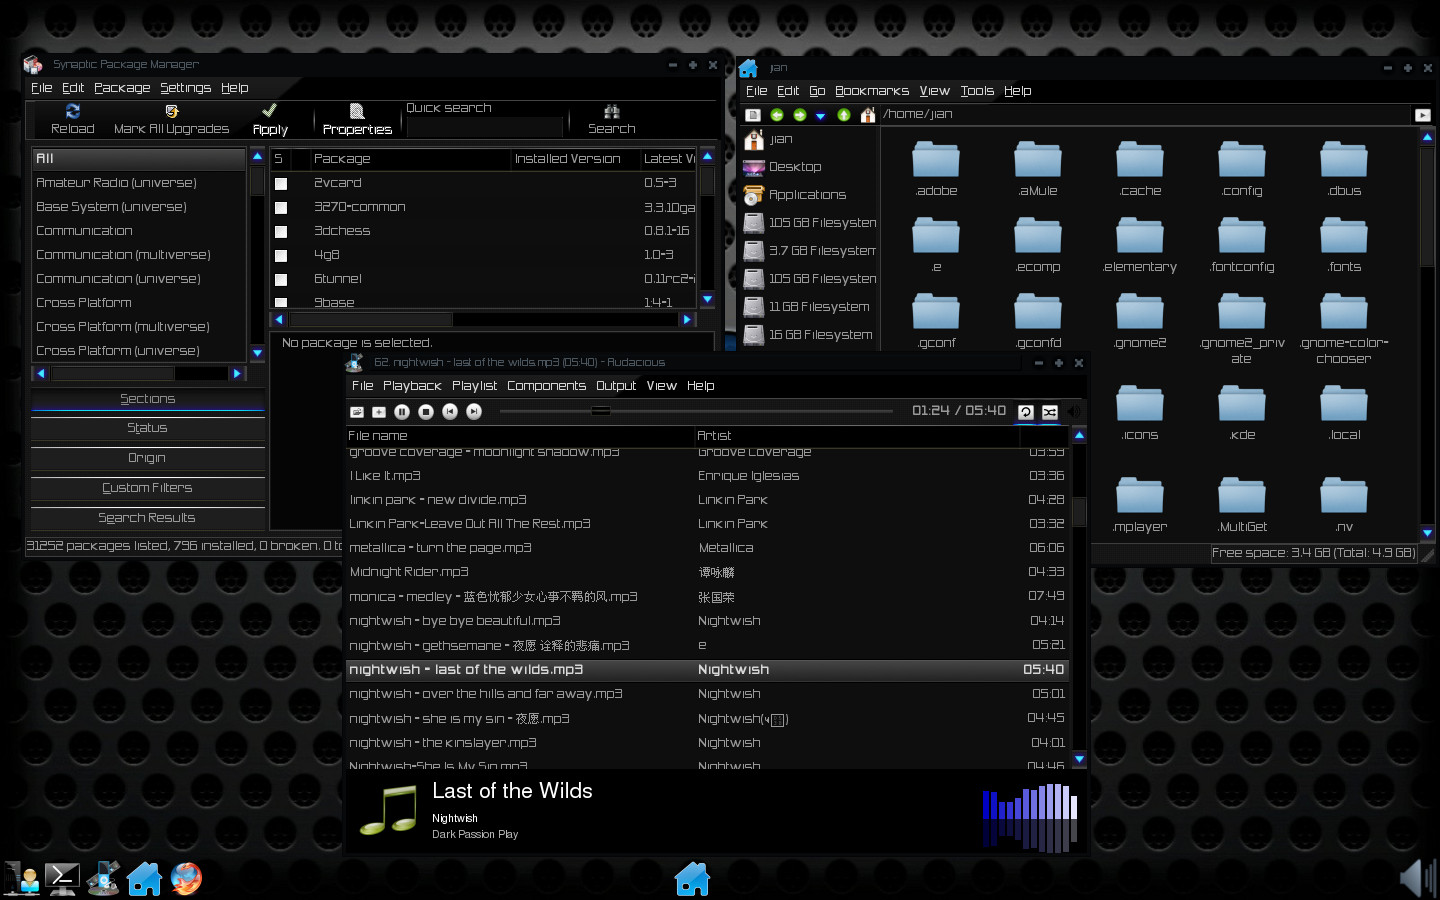The image size is (1440, 900).
Task: Tick the checkbox for package 3270-common
Action: click(281, 208)
